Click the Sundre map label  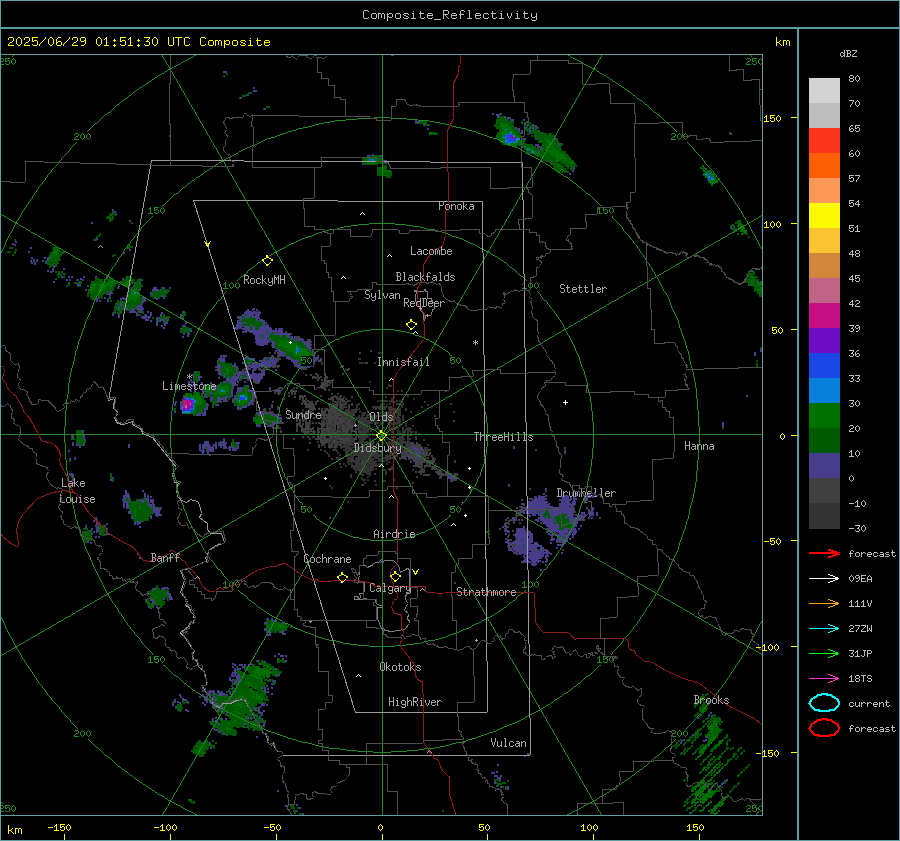click(x=303, y=414)
